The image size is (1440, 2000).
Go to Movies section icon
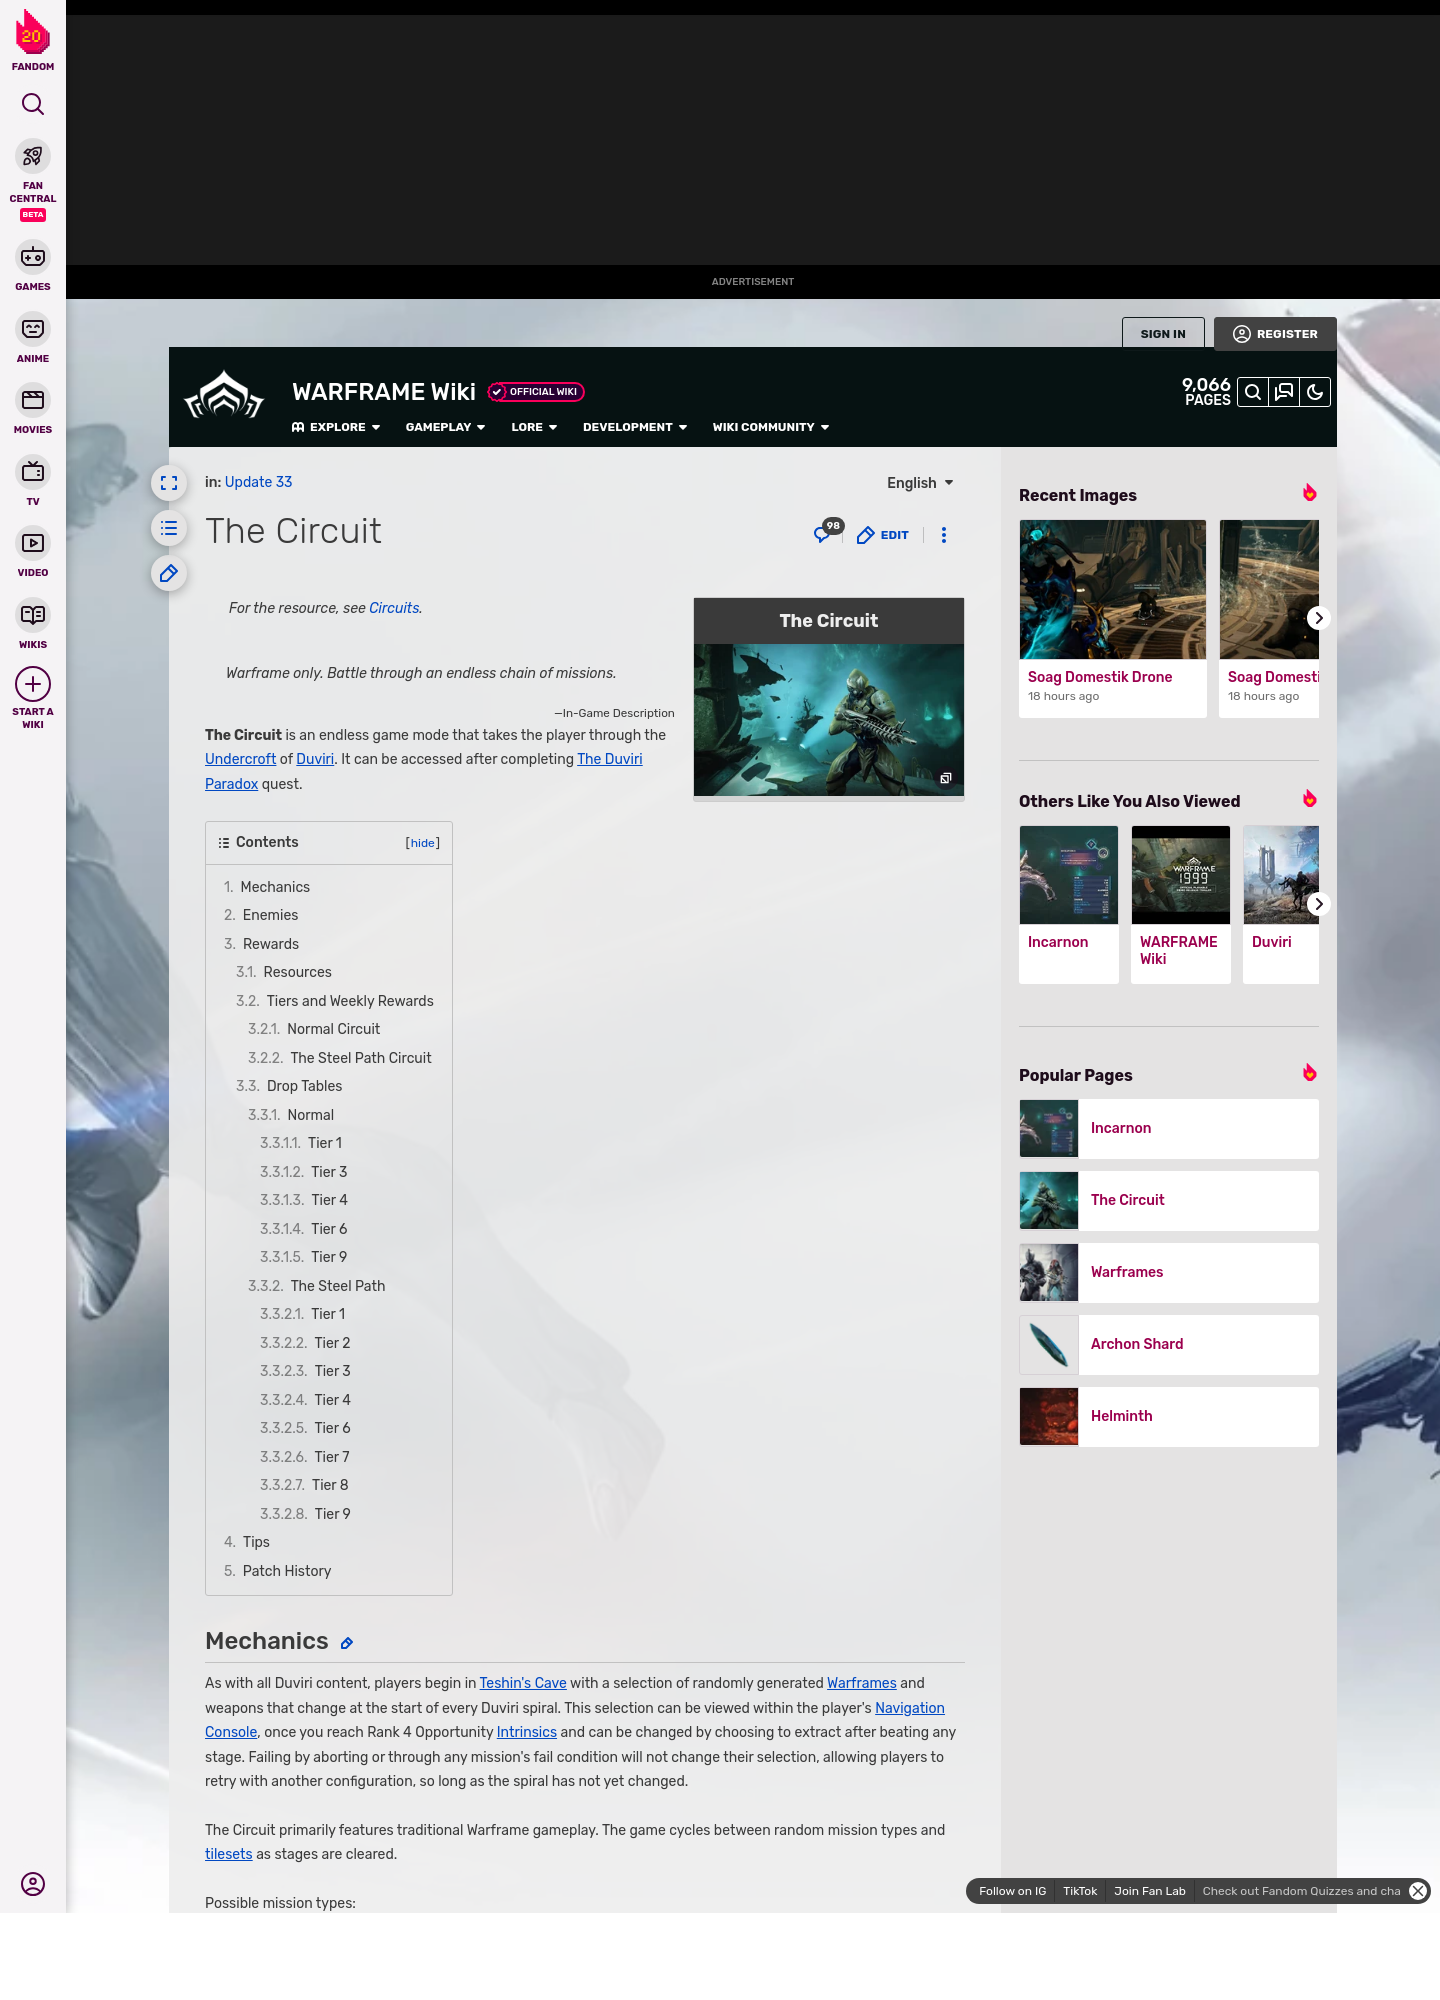[33, 400]
